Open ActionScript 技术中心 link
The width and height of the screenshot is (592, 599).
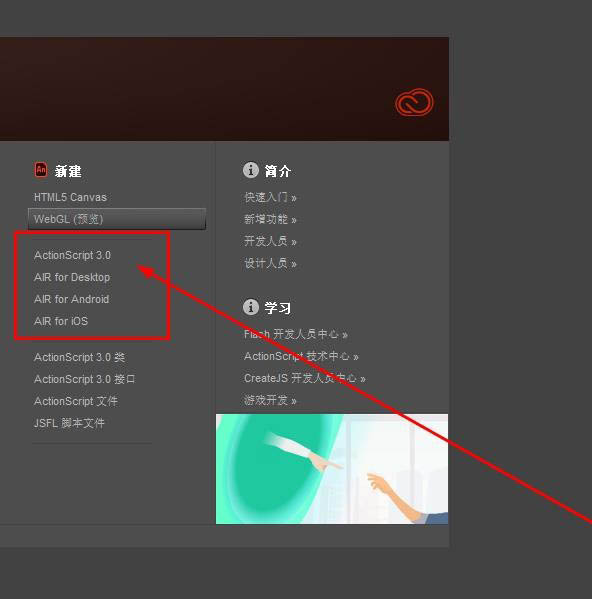point(301,356)
